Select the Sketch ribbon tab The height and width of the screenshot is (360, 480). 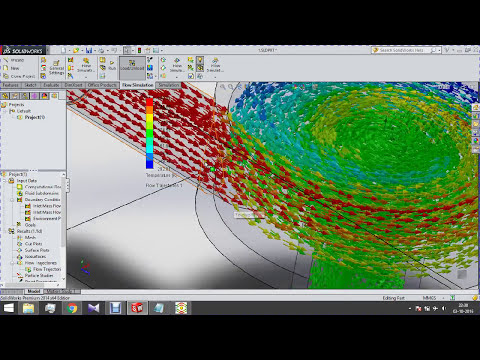(30, 85)
